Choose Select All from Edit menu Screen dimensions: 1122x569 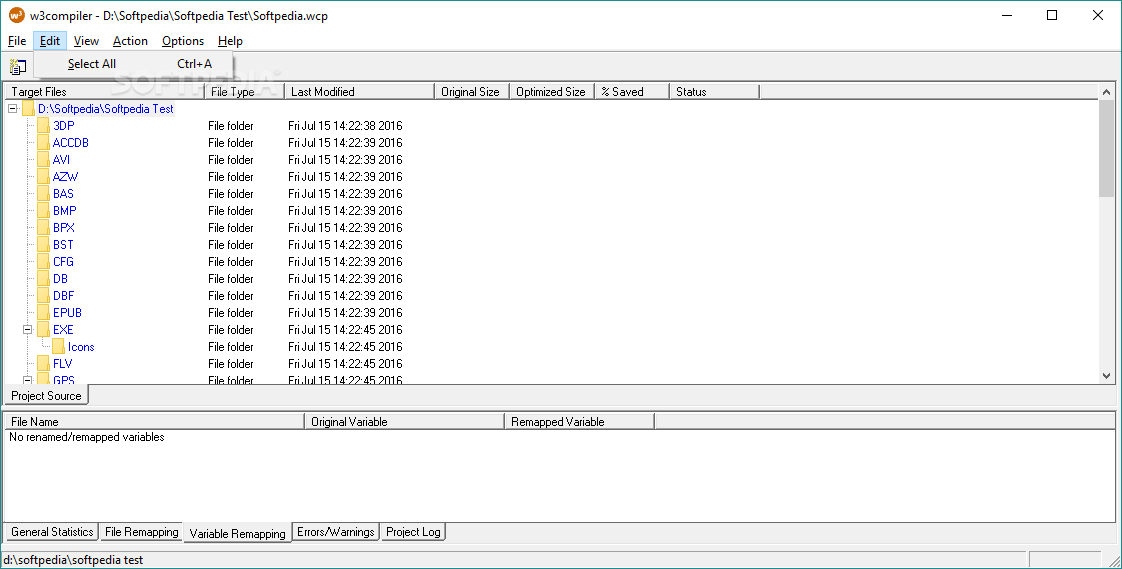[x=133, y=64]
